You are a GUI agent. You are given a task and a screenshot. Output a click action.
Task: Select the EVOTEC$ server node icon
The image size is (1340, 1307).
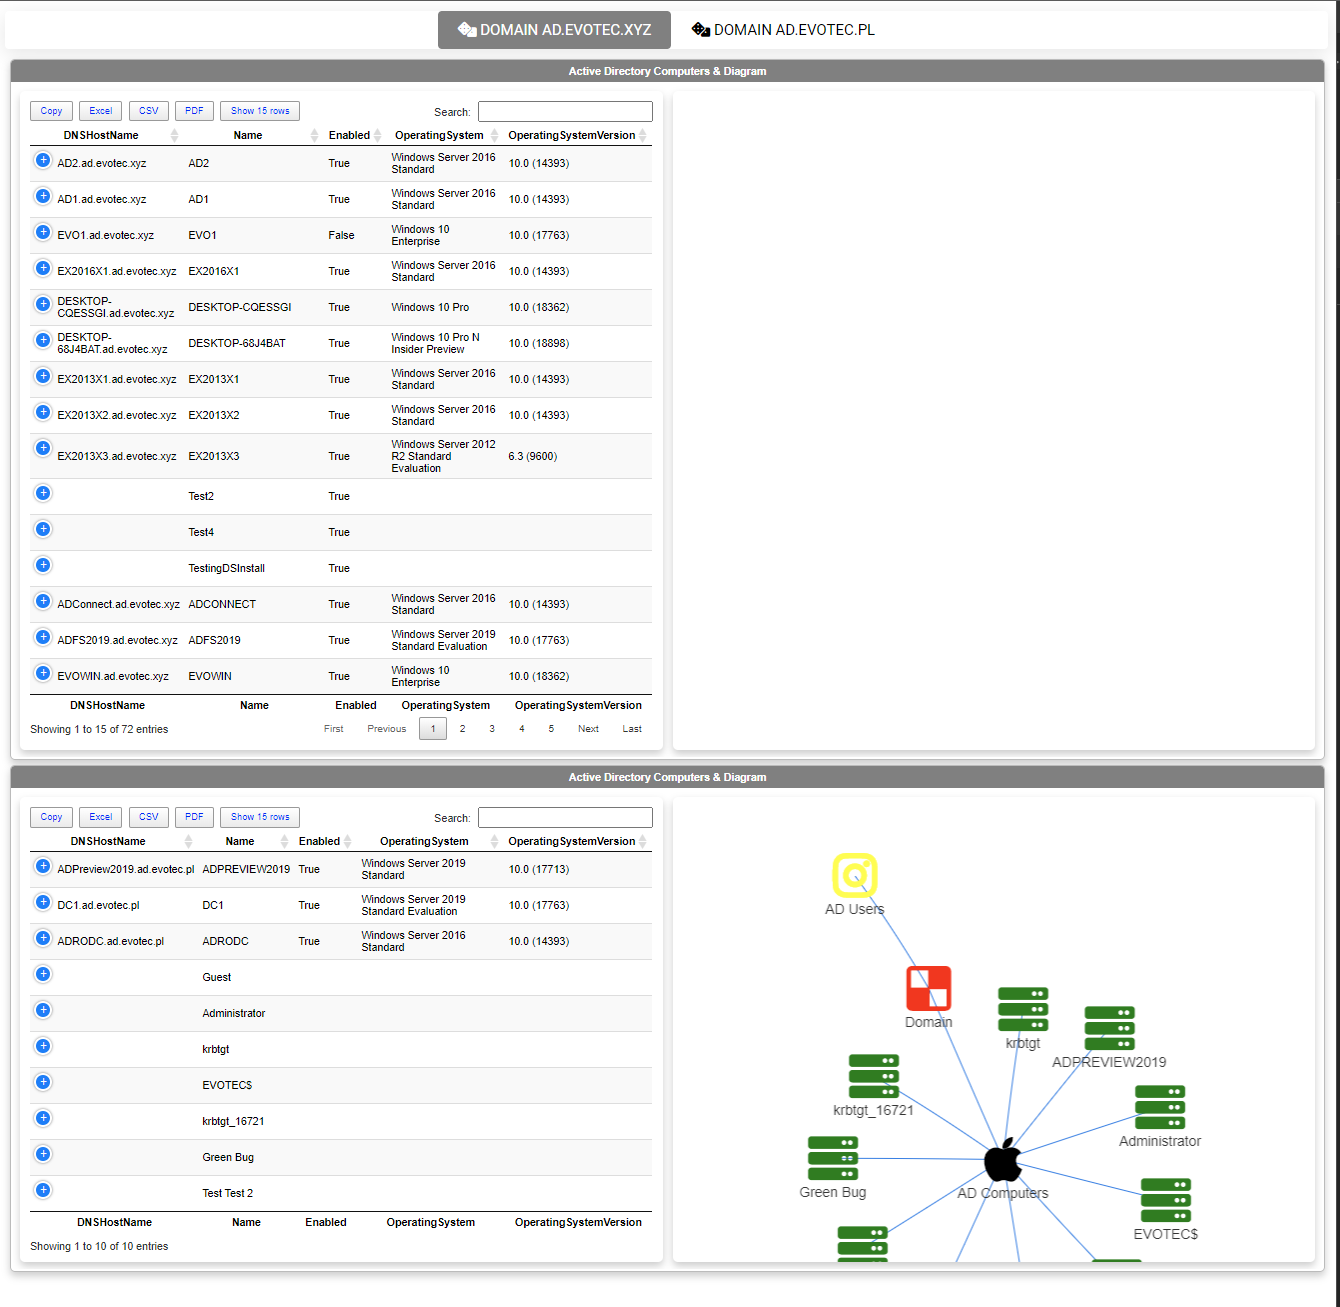pyautogui.click(x=1165, y=1200)
